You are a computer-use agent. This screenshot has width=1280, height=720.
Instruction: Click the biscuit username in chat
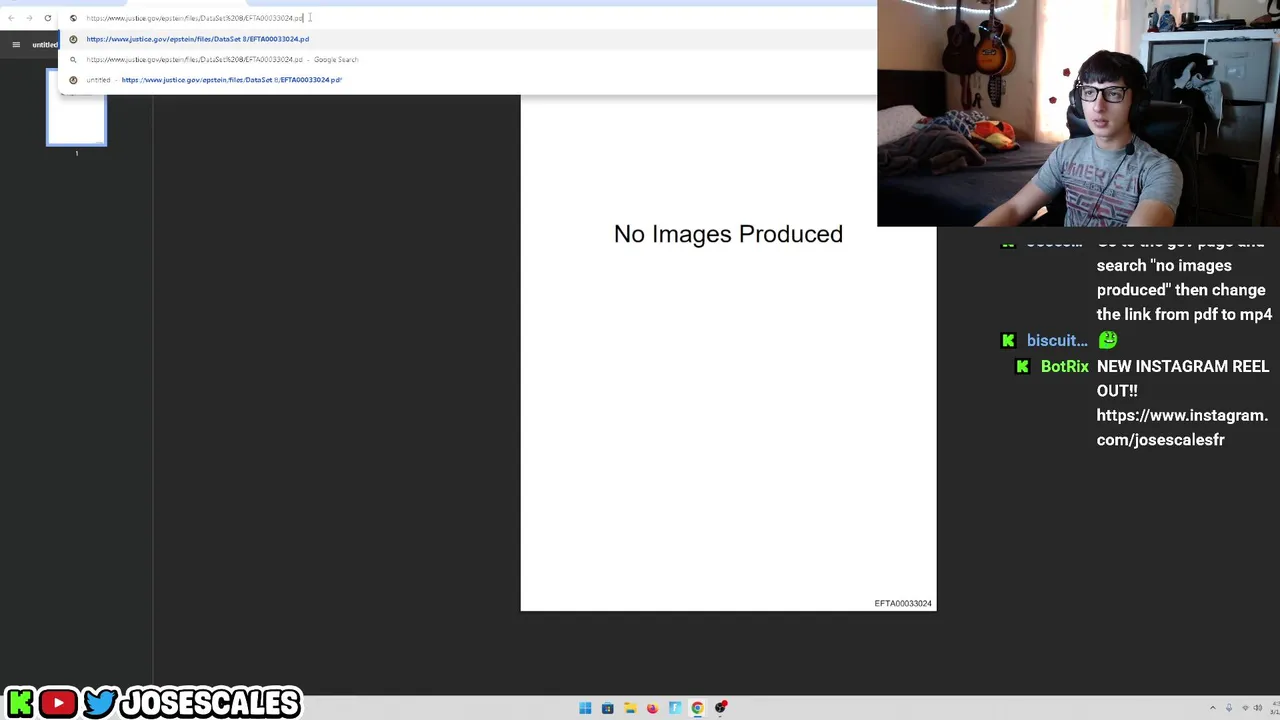[x=1057, y=341]
